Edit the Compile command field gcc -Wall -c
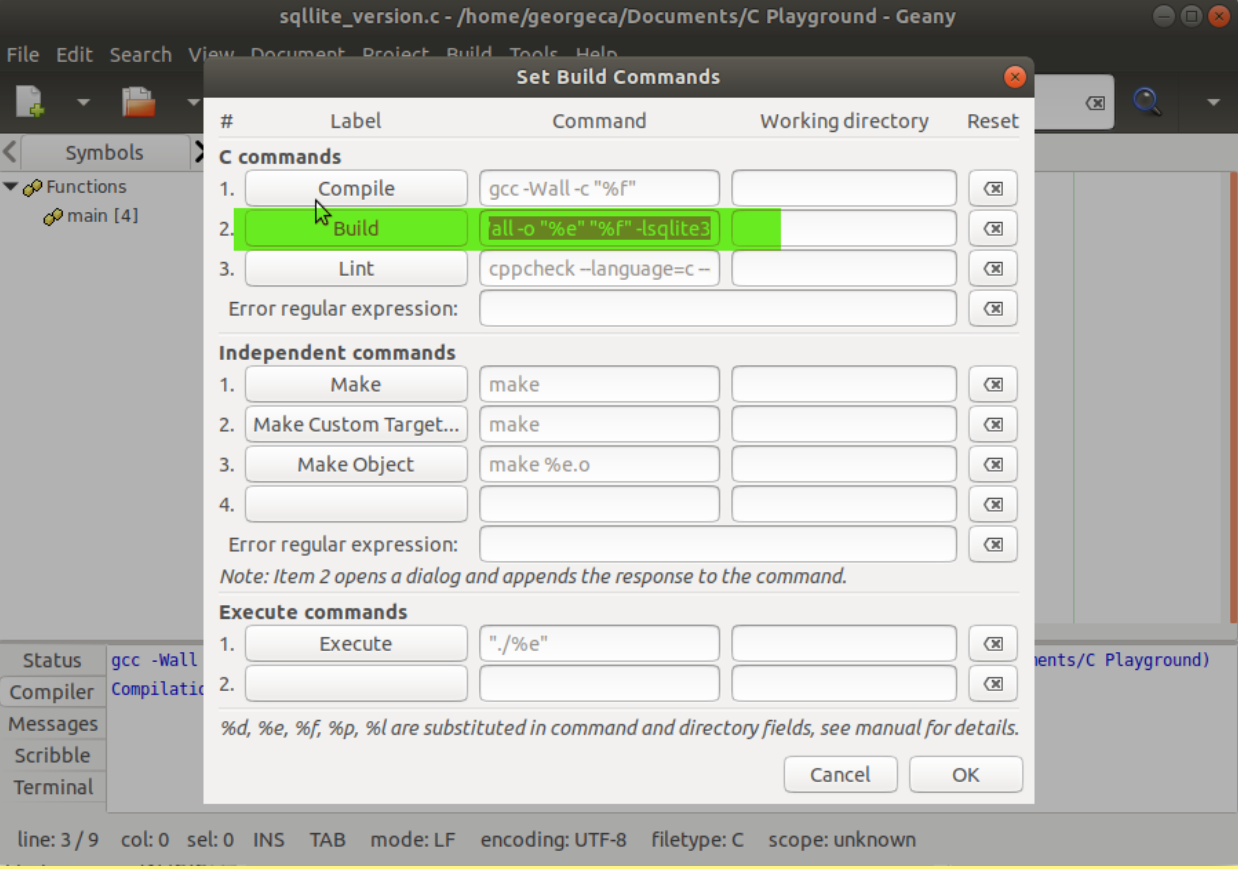 599,188
